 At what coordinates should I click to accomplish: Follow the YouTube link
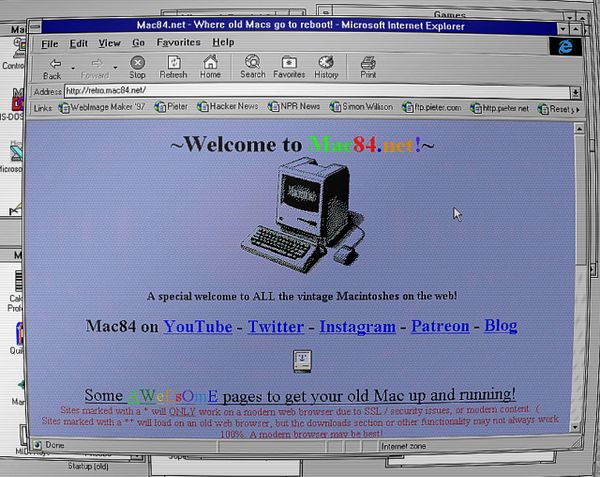(198, 327)
